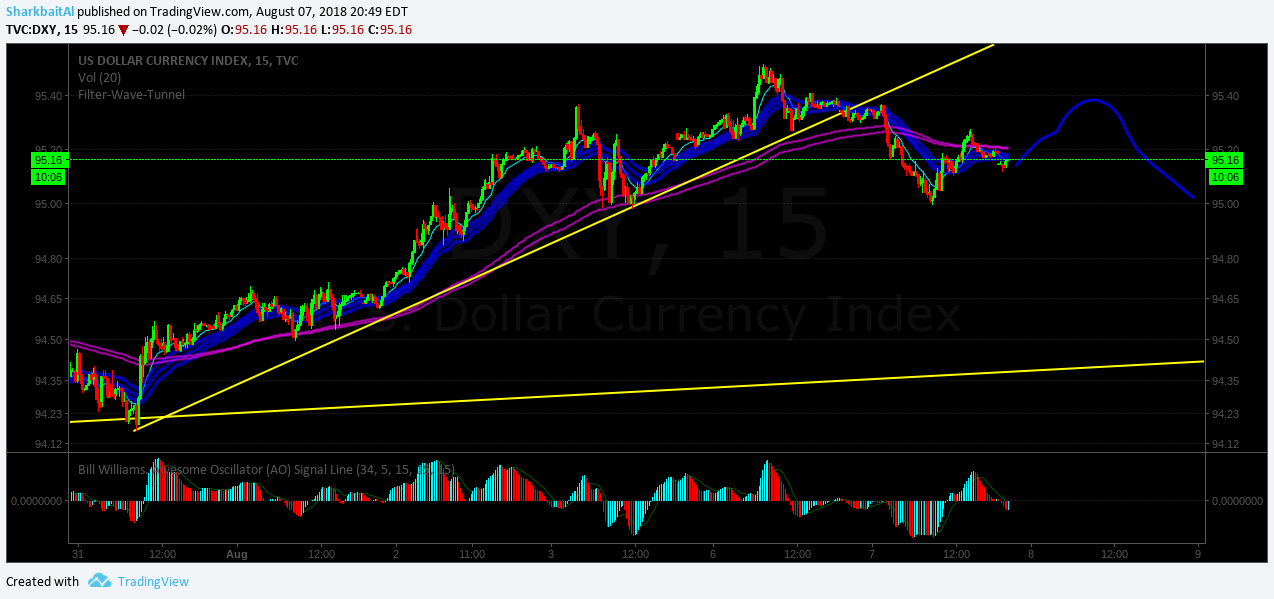Image resolution: width=1274 pixels, height=599 pixels.
Task: Click the 10:06 countdown tag on right axis
Action: [x=1224, y=177]
